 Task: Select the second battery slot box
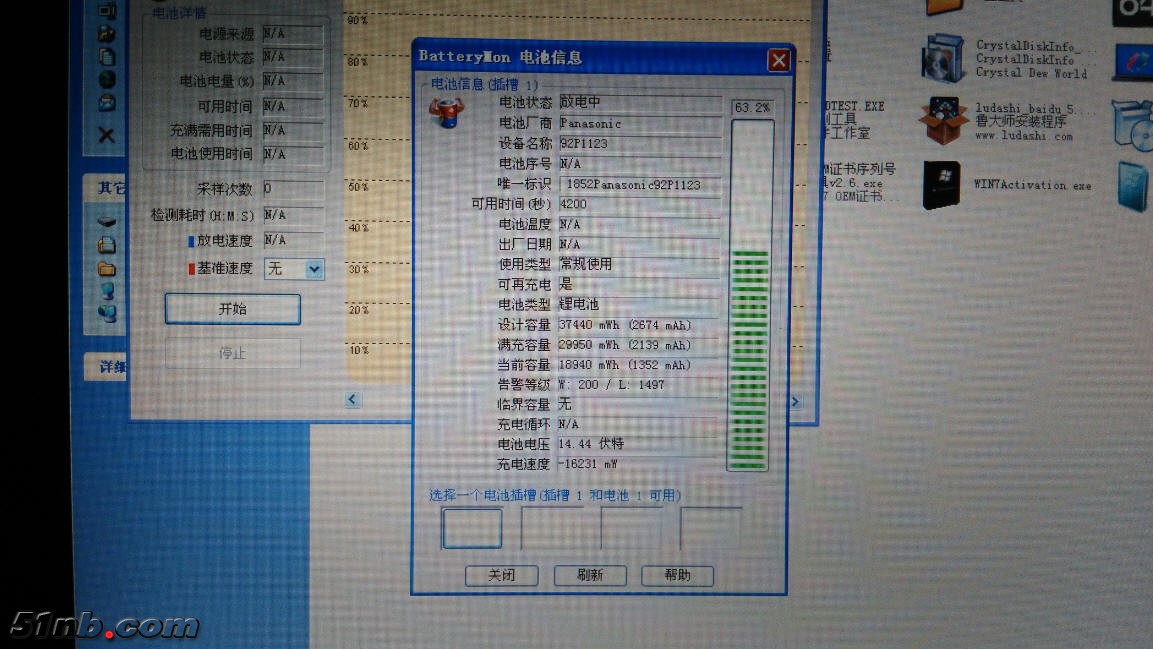551,528
